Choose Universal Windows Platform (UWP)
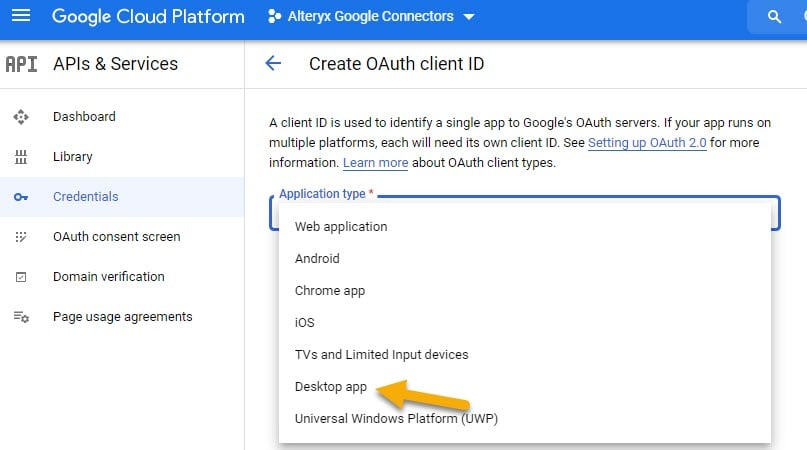 [396, 419]
